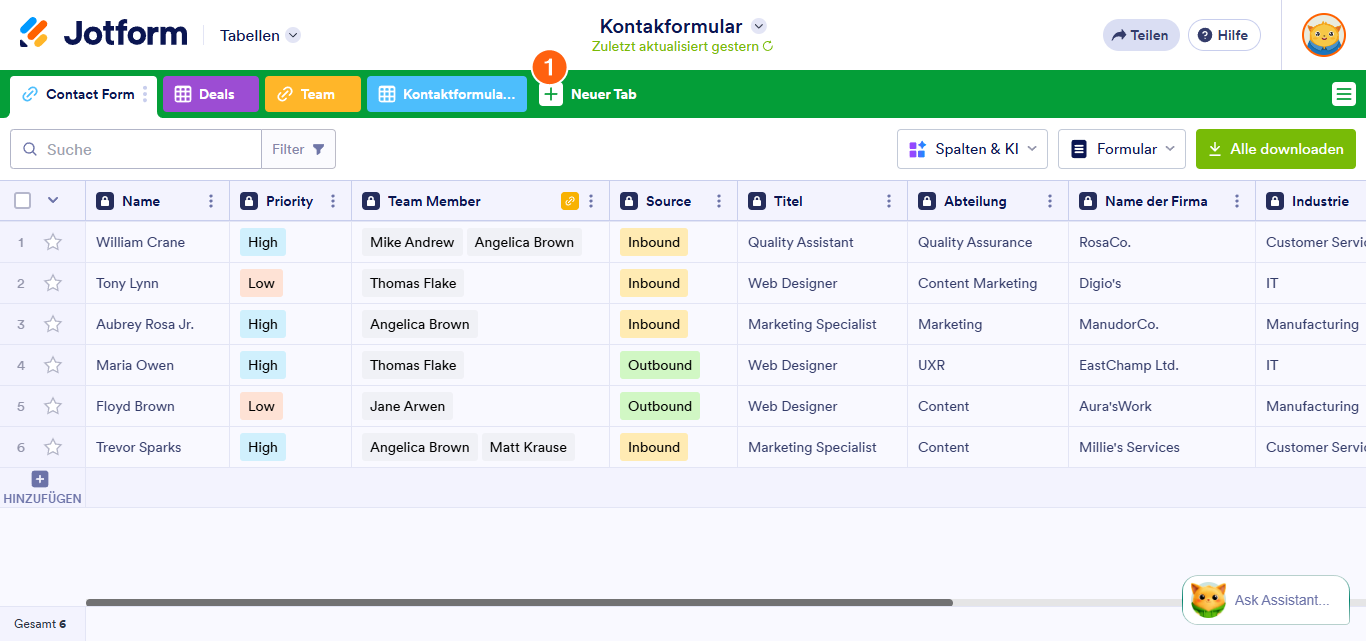Viewport: 1366px width, 641px height.
Task: Switch to the Kontaktformula... tab
Action: [x=447, y=94]
